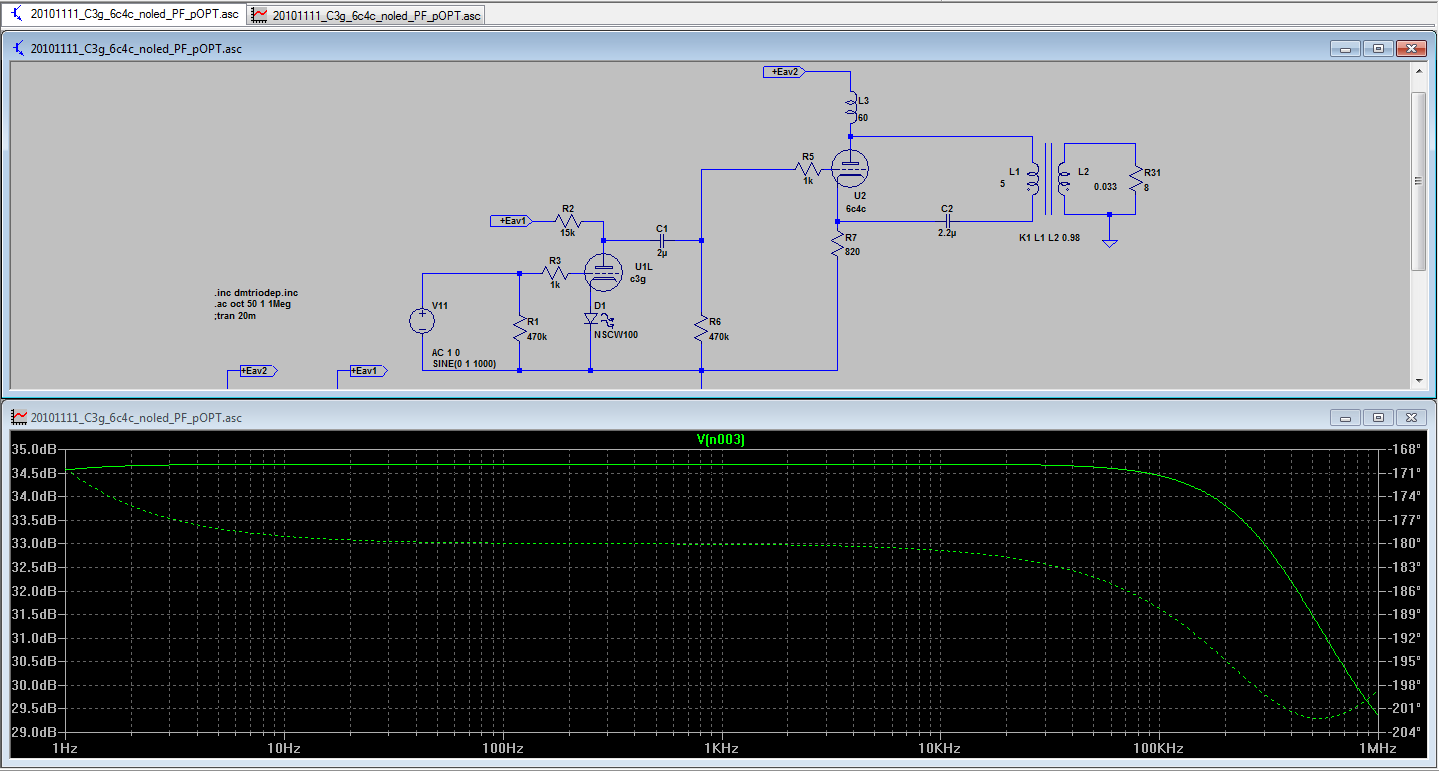
Task: Select transformer secondary L2
Action: pyautogui.click(x=1065, y=179)
